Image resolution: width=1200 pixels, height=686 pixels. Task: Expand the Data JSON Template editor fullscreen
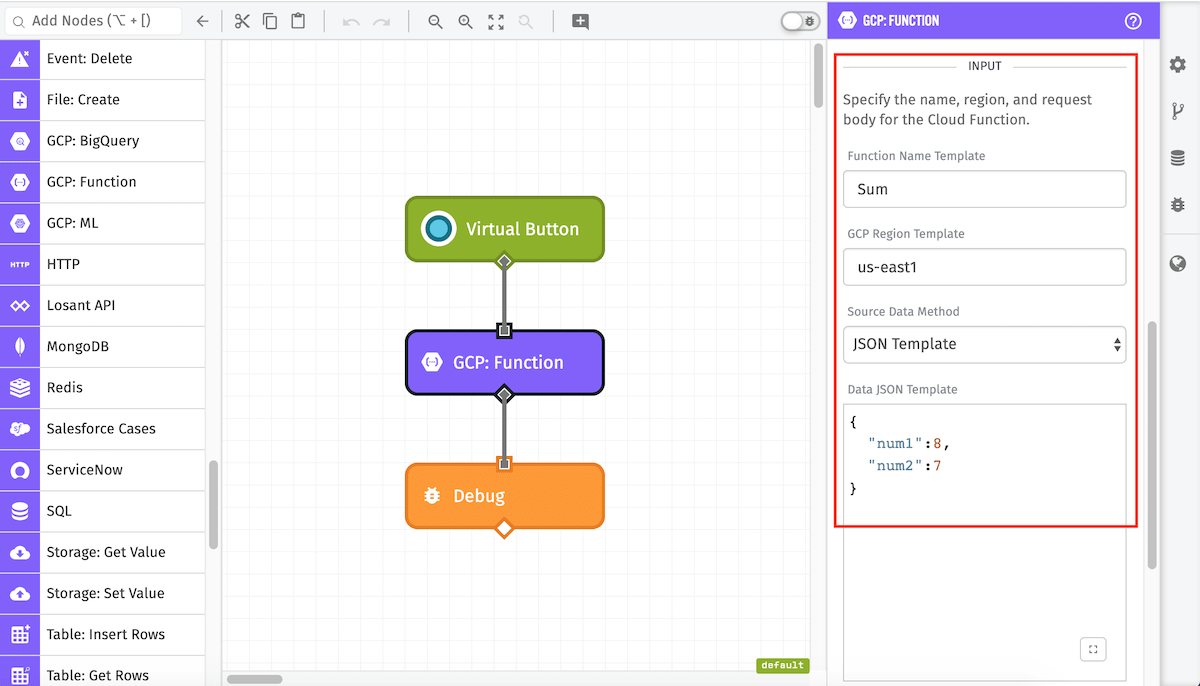pos(1093,649)
